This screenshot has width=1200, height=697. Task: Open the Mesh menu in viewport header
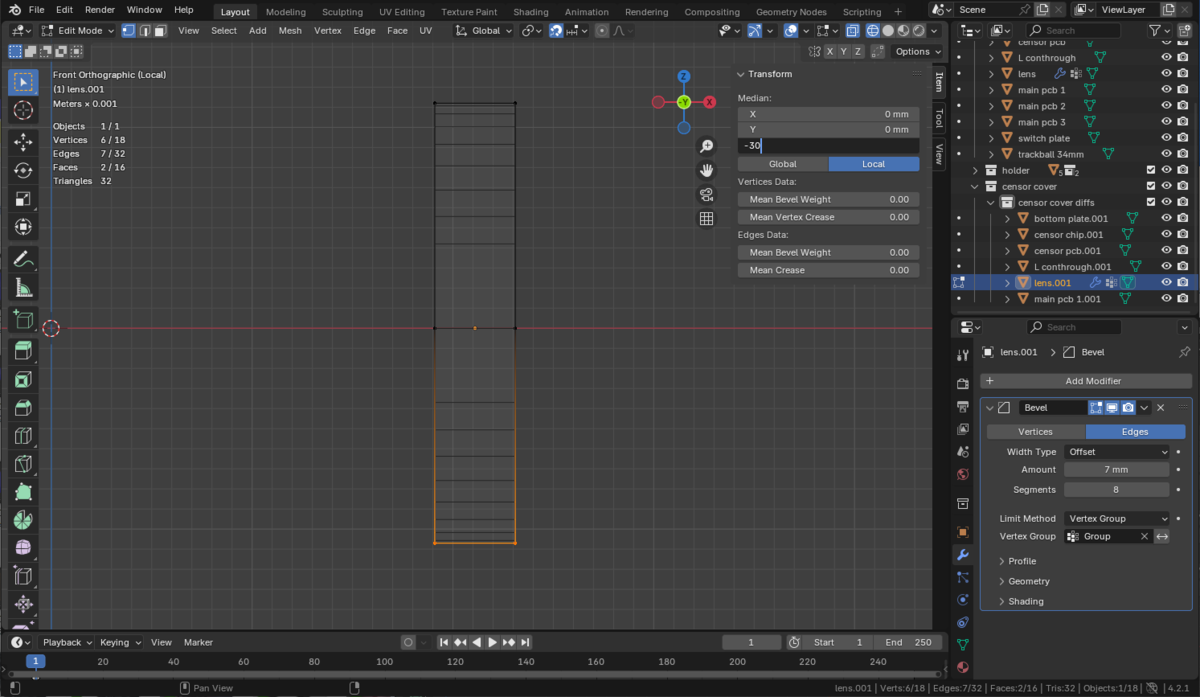coord(290,30)
